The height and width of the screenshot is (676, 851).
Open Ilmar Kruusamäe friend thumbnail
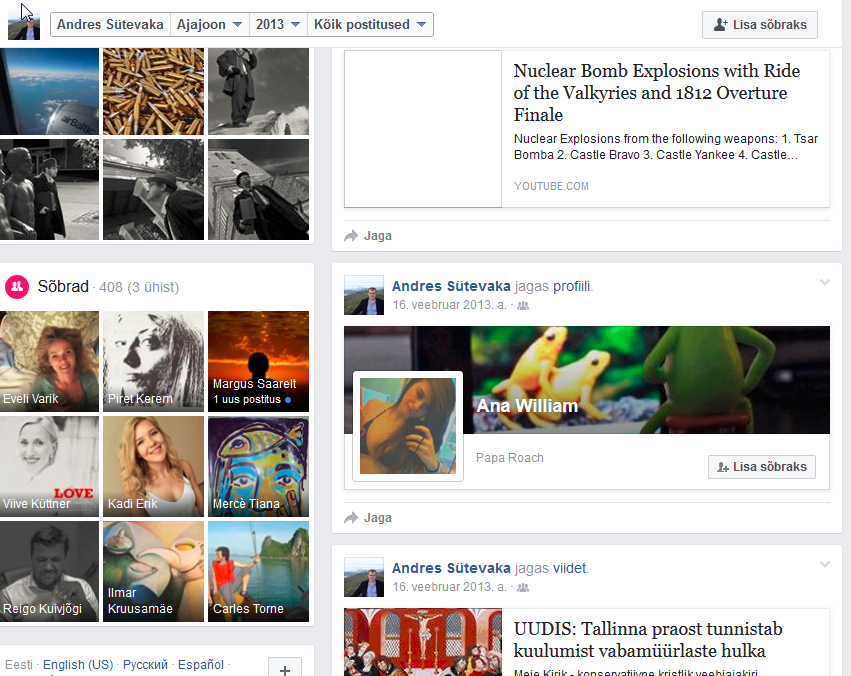[x=154, y=571]
